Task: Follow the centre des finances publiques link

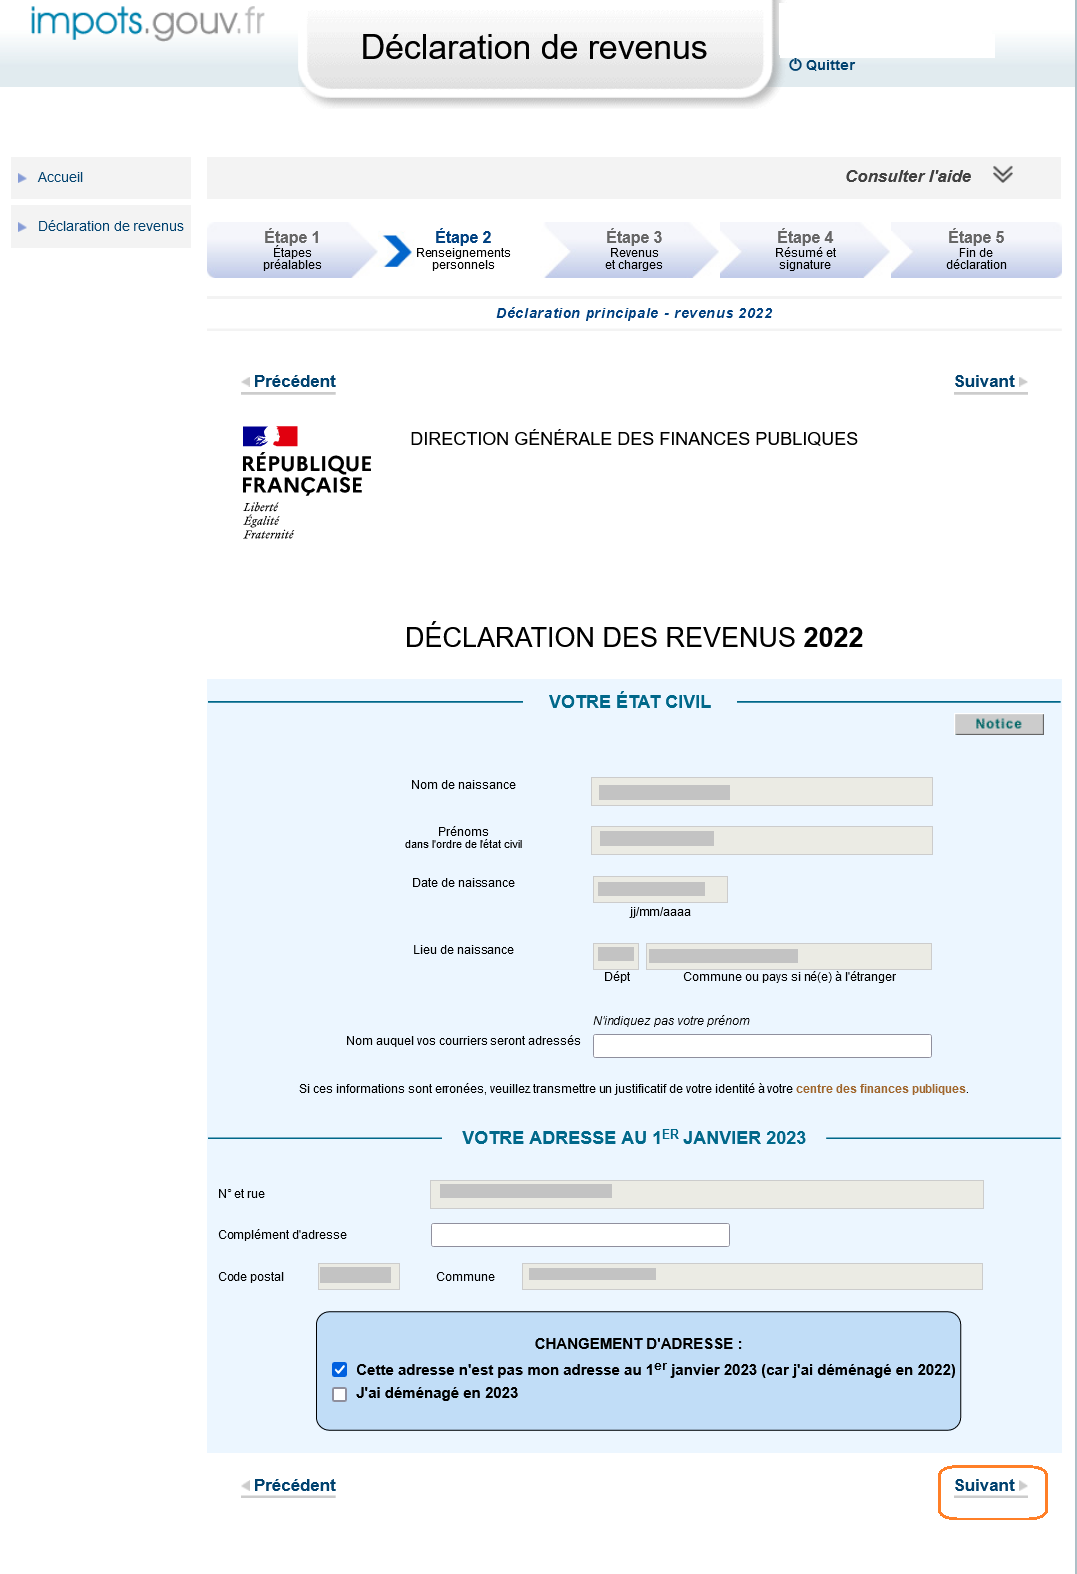Action: (x=880, y=1089)
